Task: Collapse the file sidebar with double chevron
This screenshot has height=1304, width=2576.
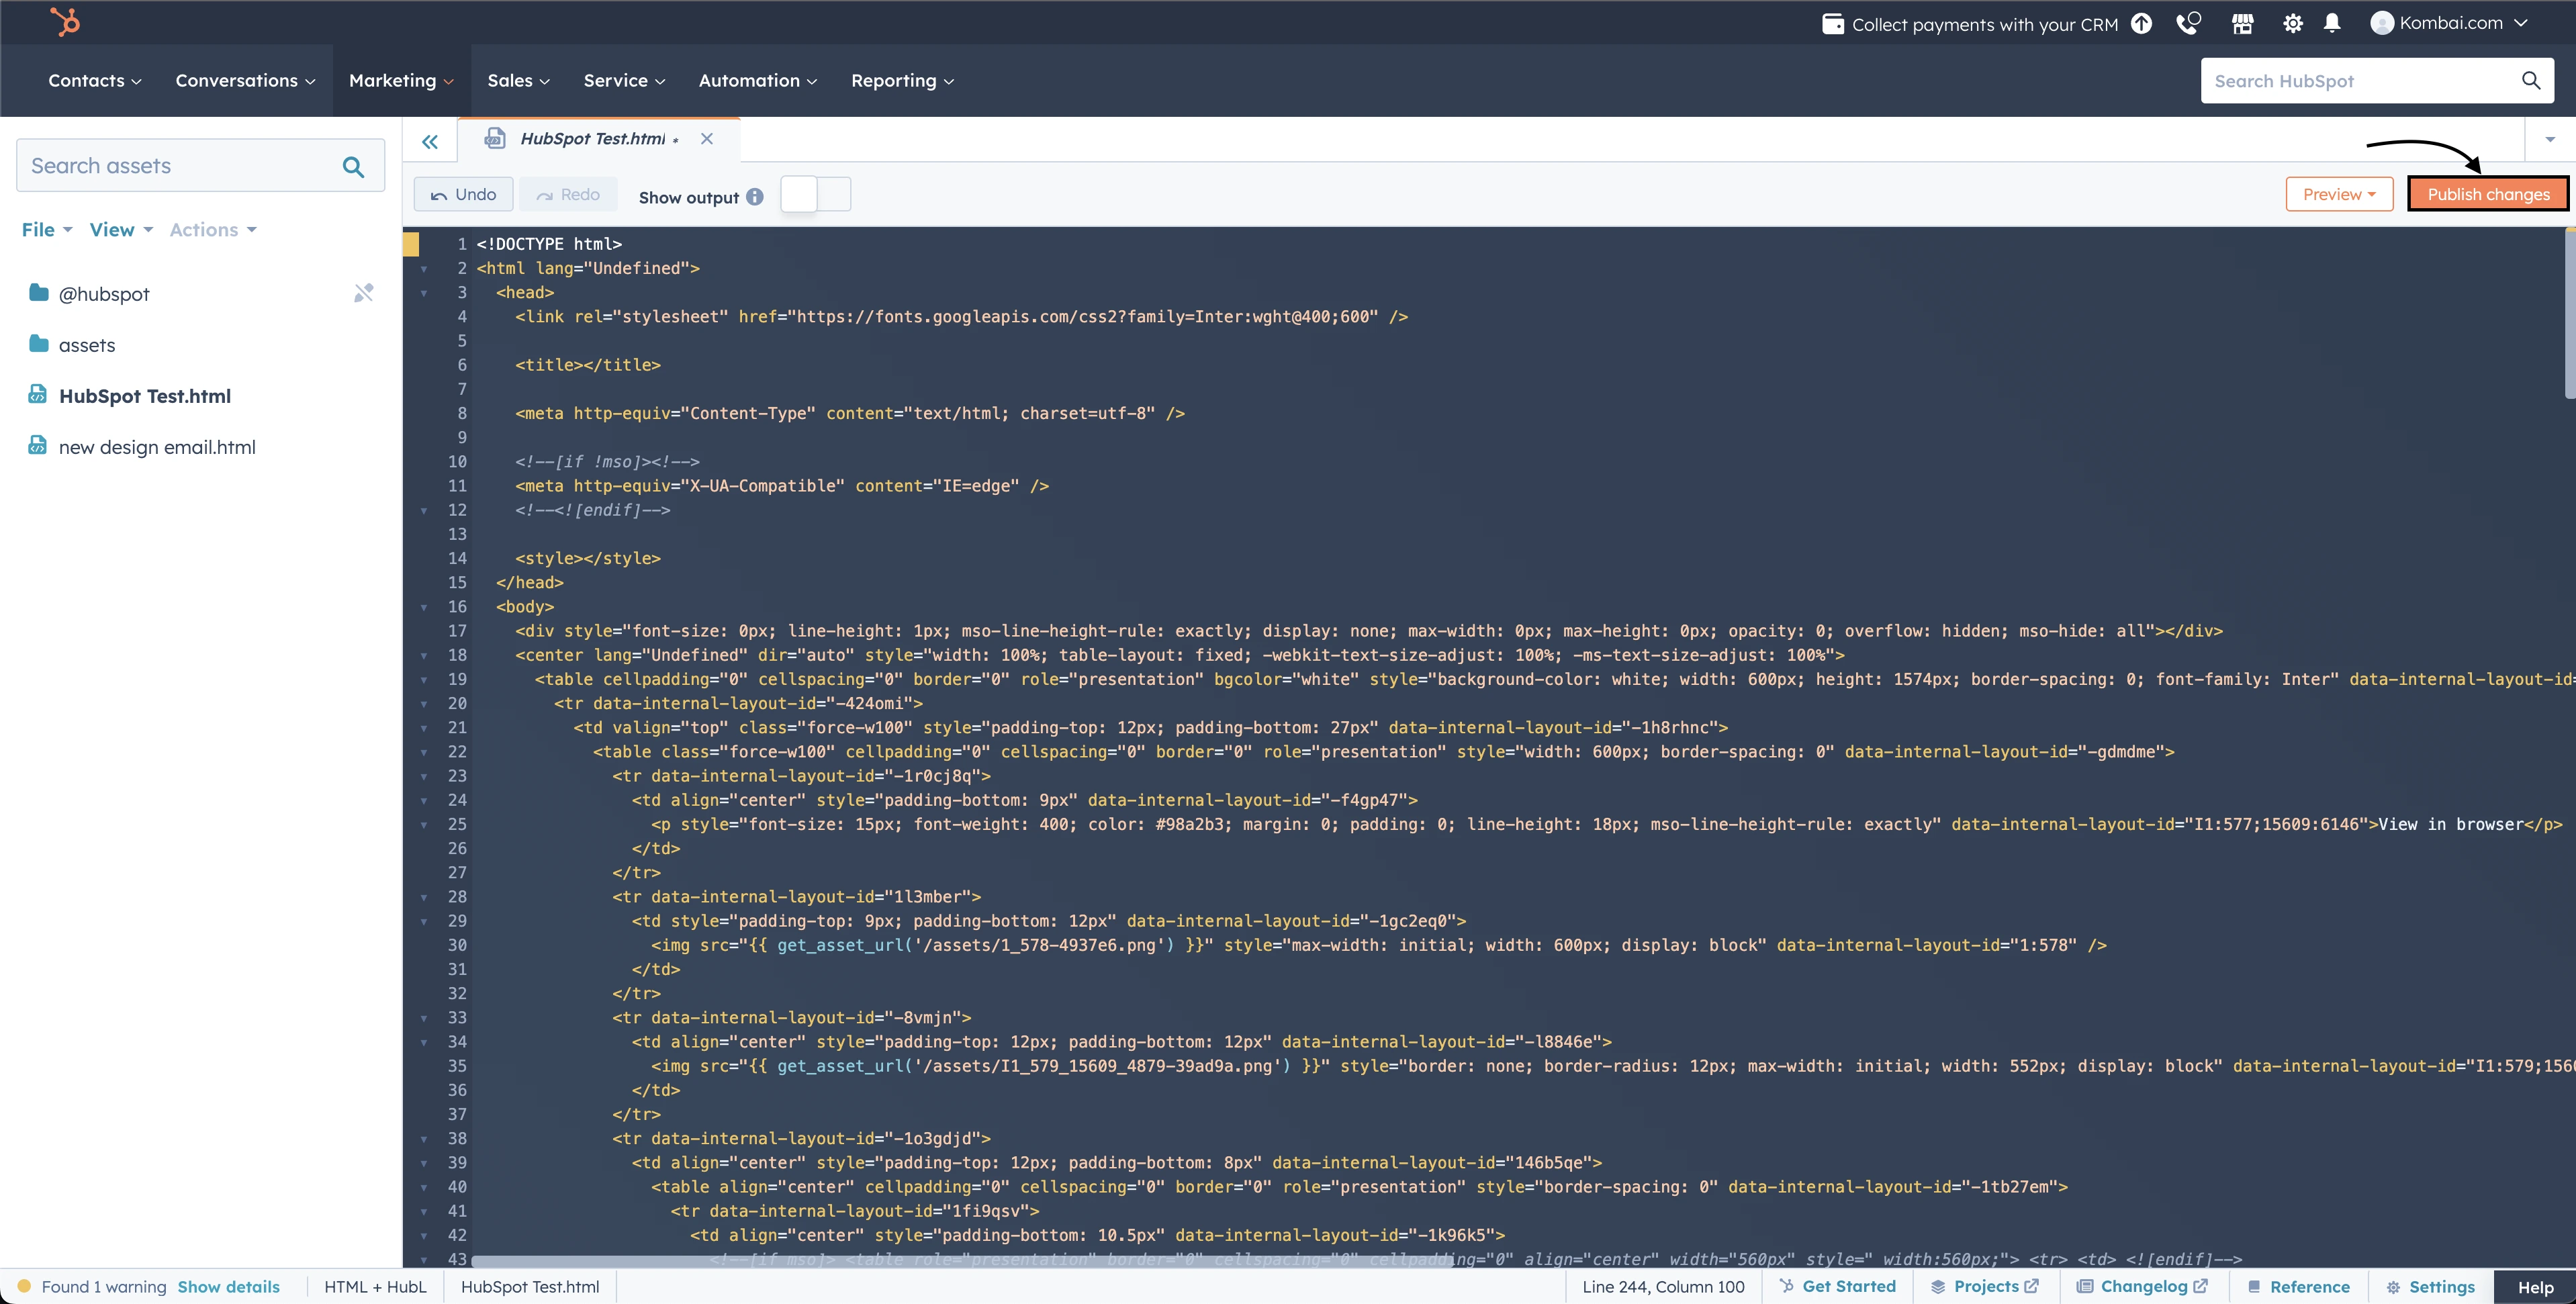Action: click(430, 141)
